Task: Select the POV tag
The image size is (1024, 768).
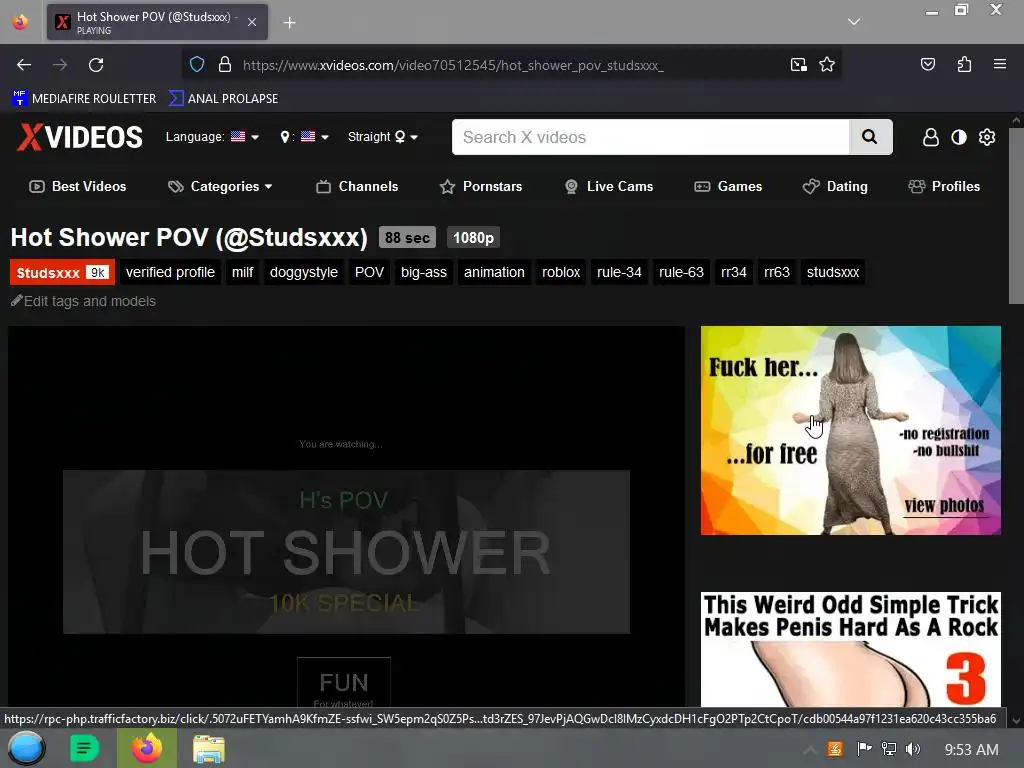Action: coord(370,272)
